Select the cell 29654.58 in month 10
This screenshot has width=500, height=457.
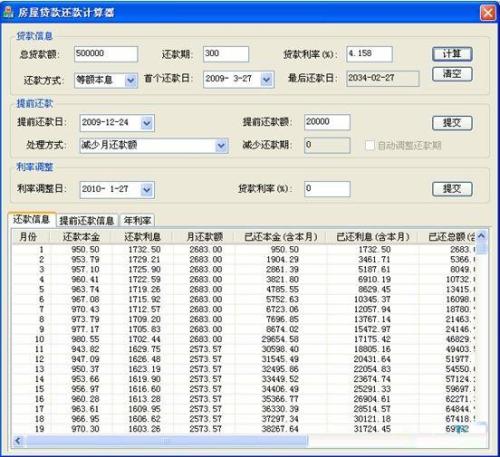(280, 339)
